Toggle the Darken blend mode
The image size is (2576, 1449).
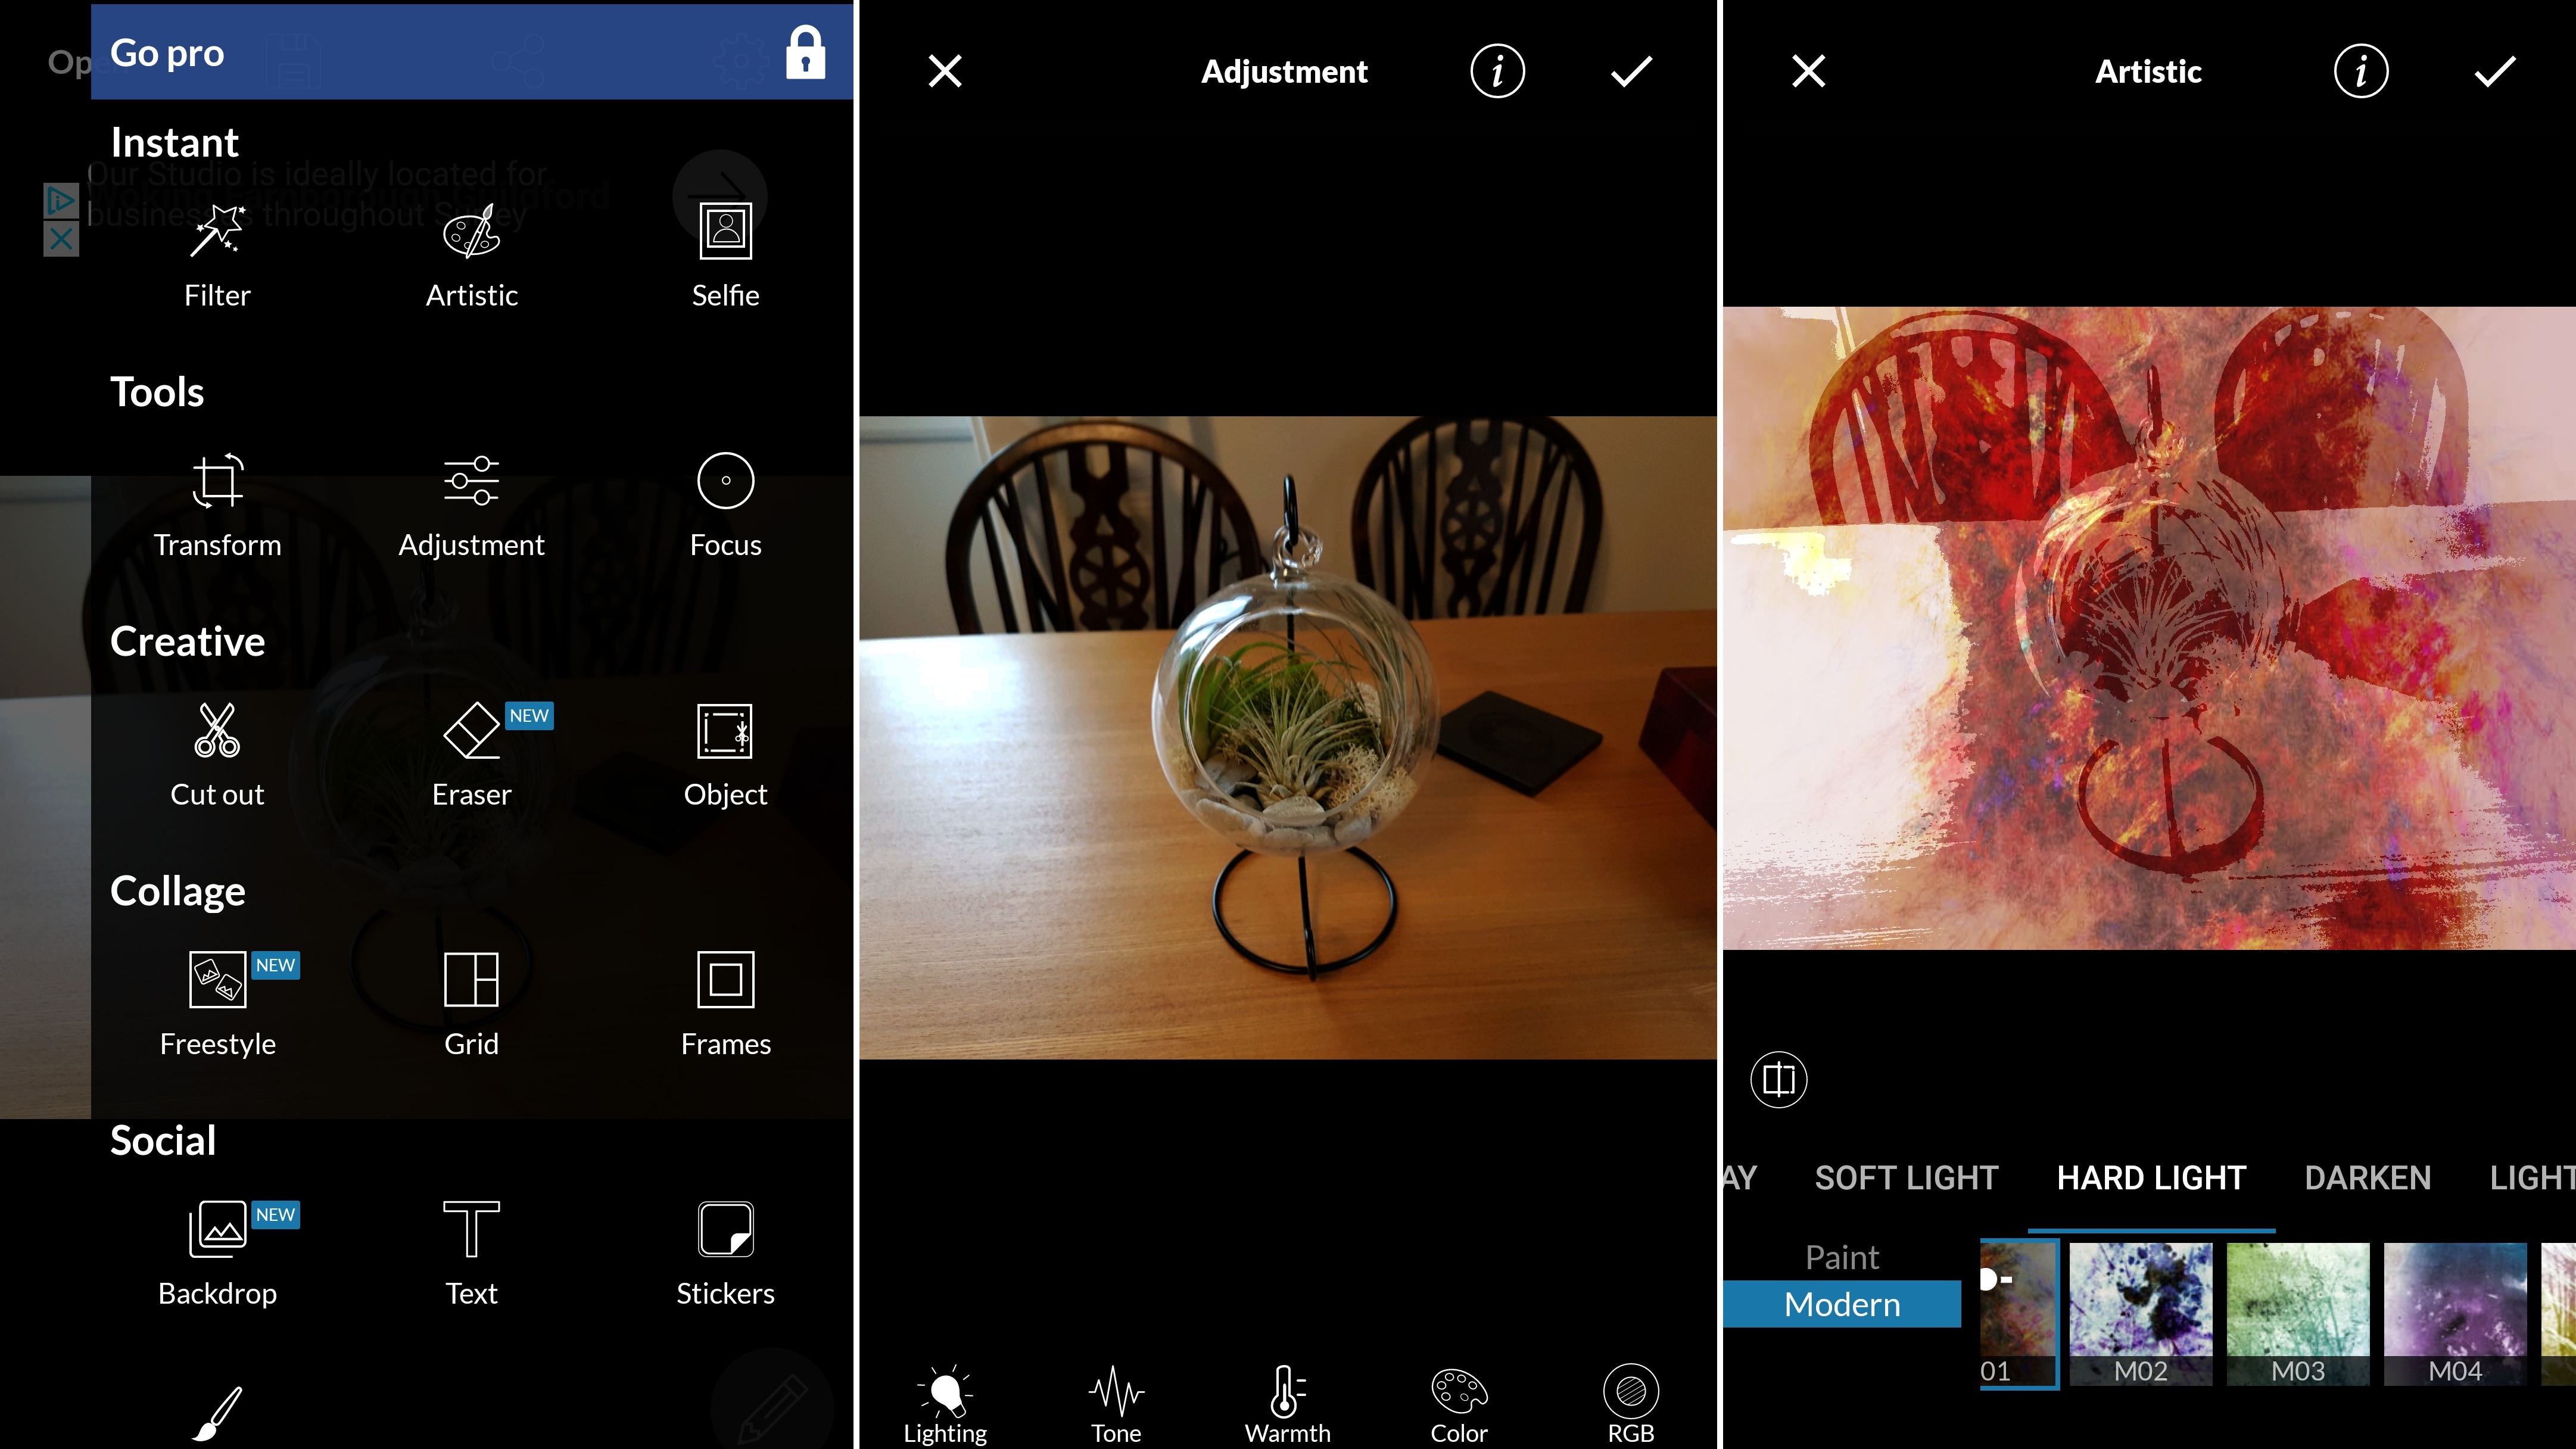[x=2367, y=1177]
